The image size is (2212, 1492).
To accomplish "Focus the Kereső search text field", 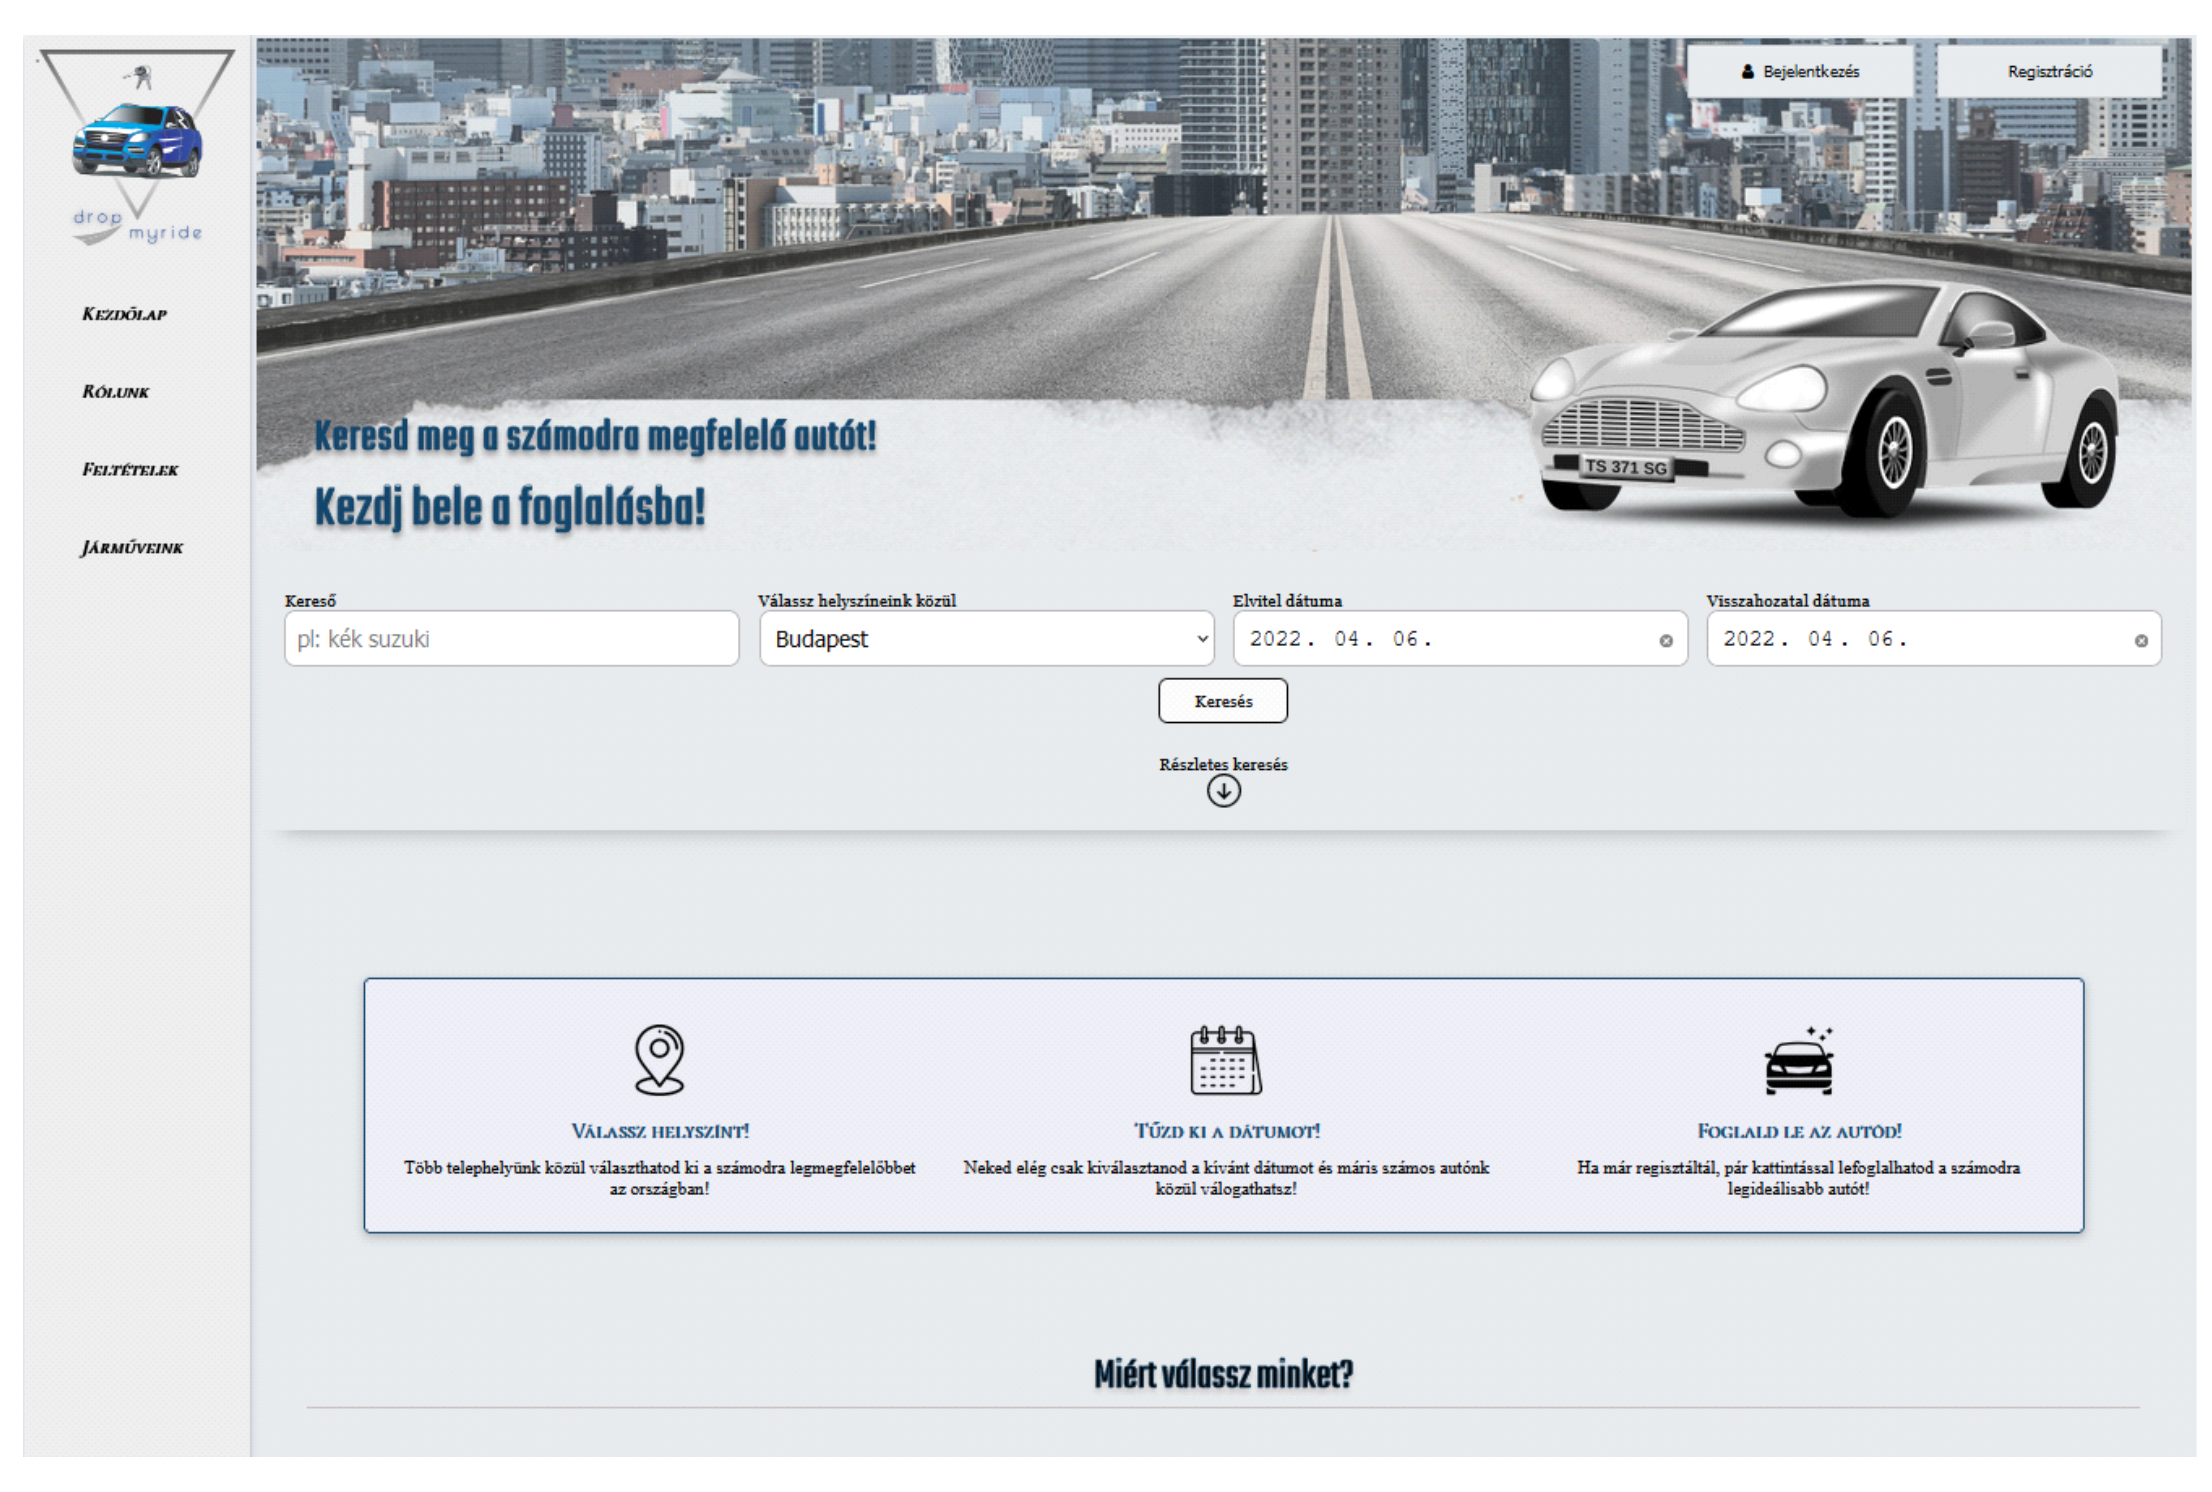I will point(511,639).
